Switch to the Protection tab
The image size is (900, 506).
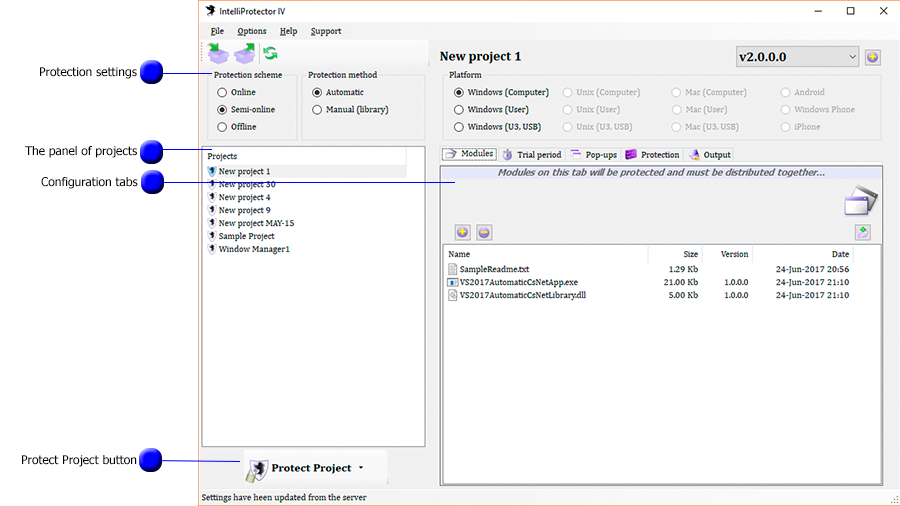pos(652,154)
